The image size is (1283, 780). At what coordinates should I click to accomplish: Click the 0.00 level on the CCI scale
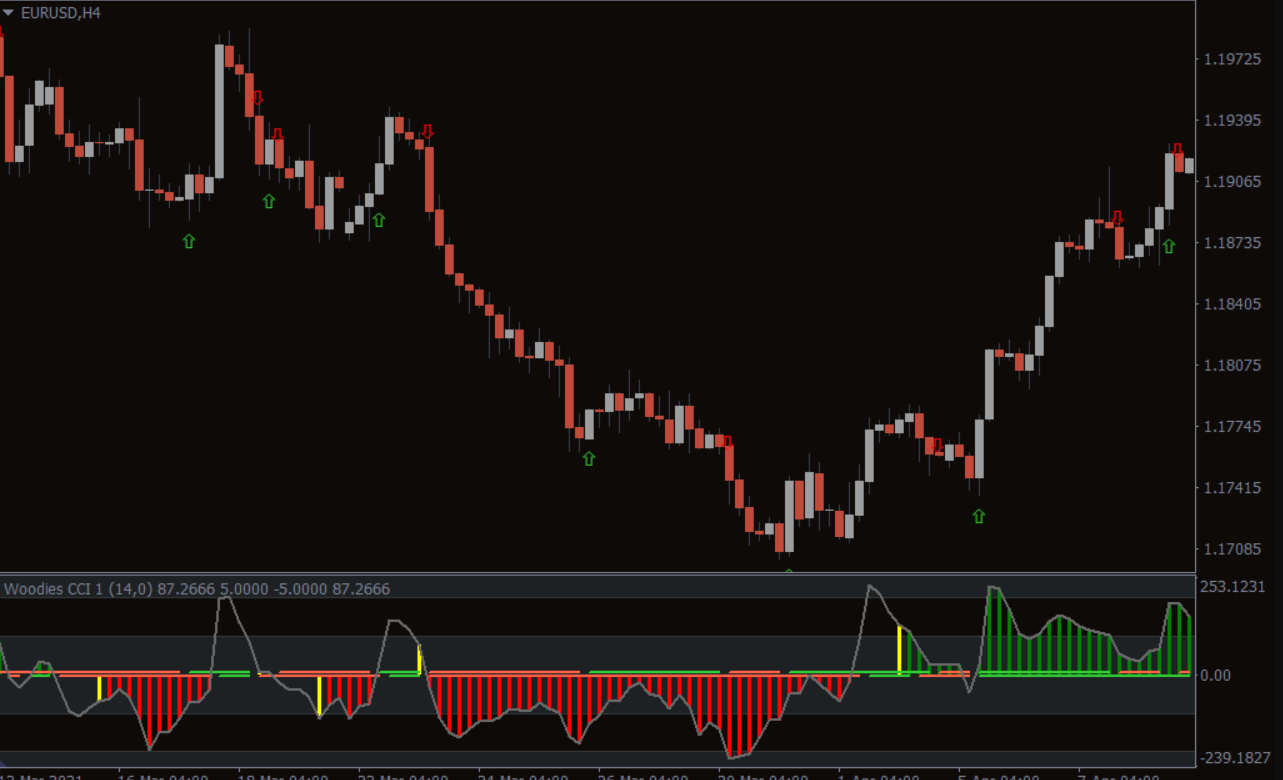click(1215, 676)
